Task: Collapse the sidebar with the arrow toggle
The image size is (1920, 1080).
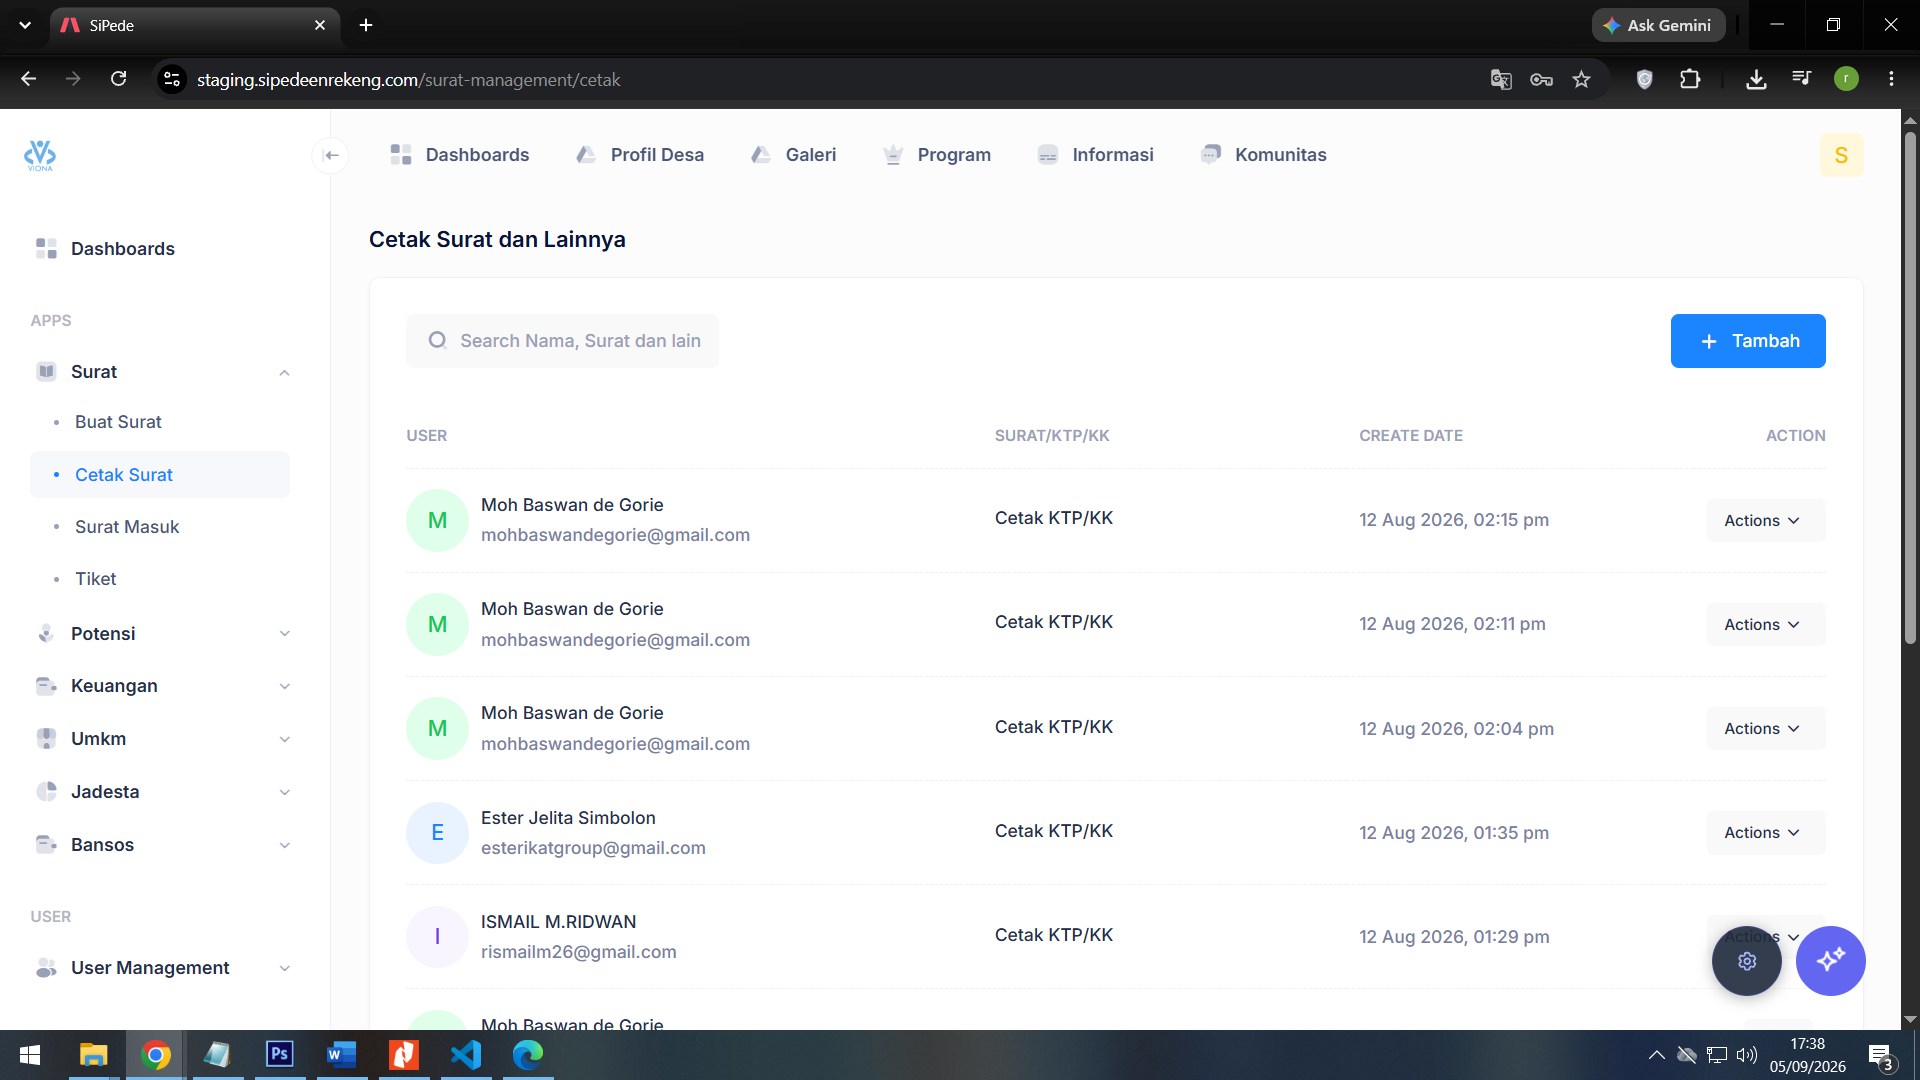Action: point(331,155)
